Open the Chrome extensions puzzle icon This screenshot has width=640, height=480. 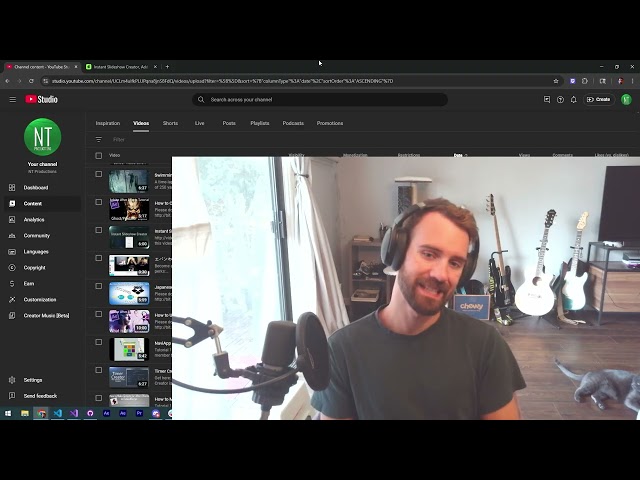tap(585, 81)
